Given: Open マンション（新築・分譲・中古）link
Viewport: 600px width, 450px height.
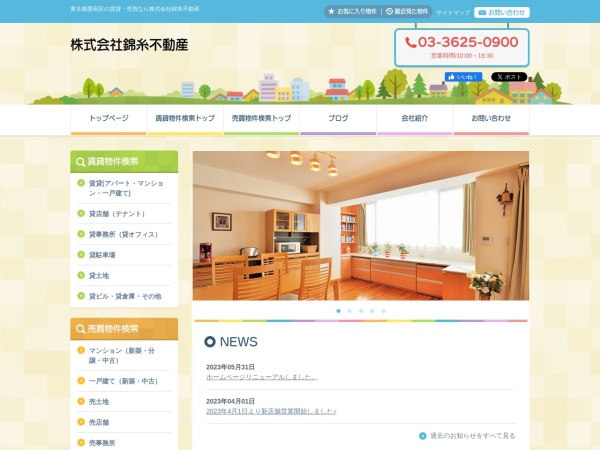Looking at the screenshot, I should [122, 355].
